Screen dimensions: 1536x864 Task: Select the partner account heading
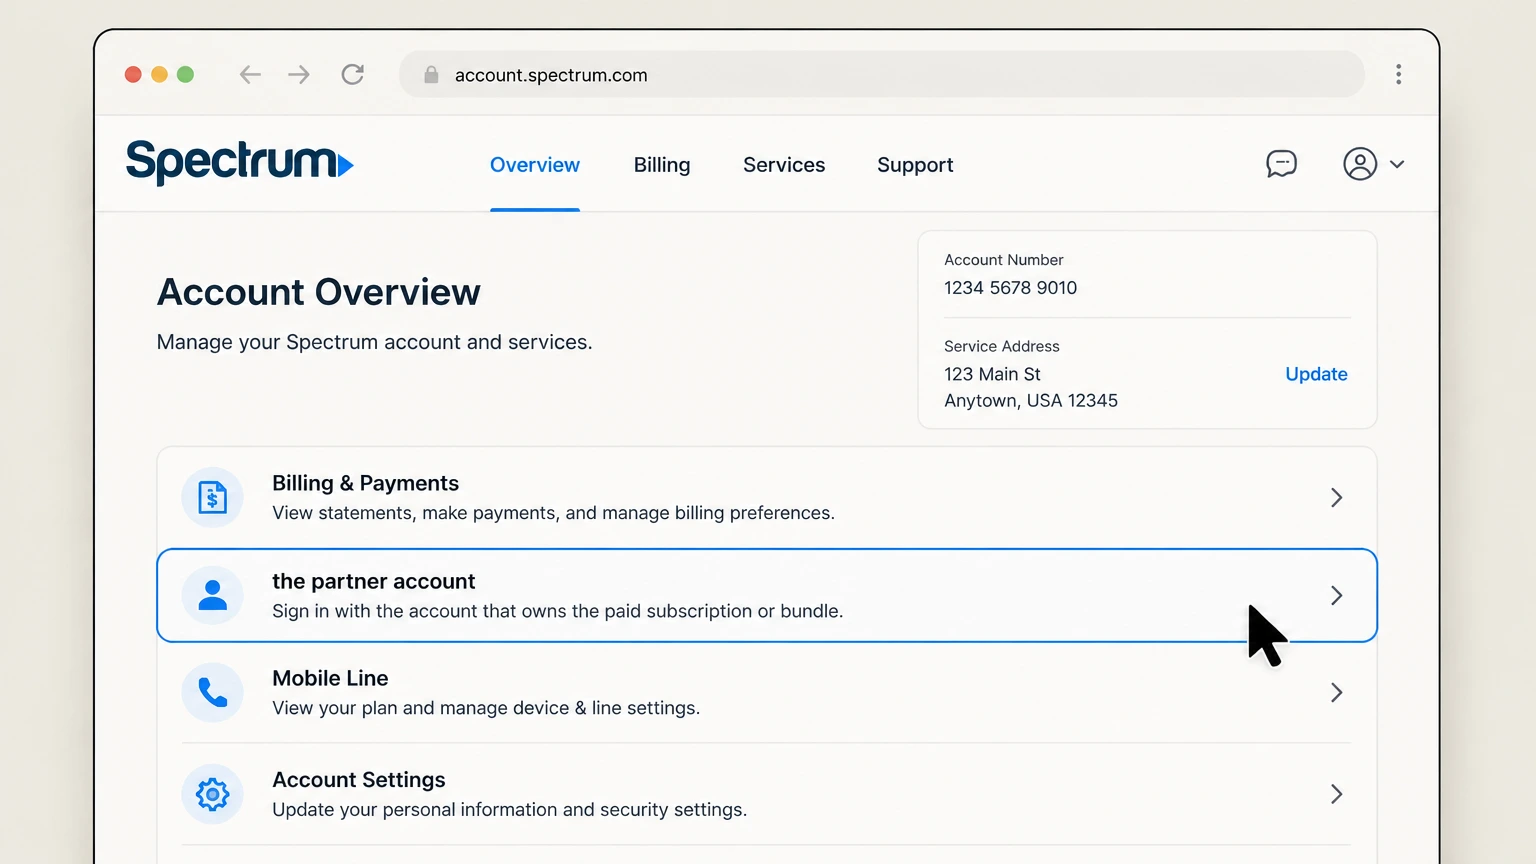(373, 581)
